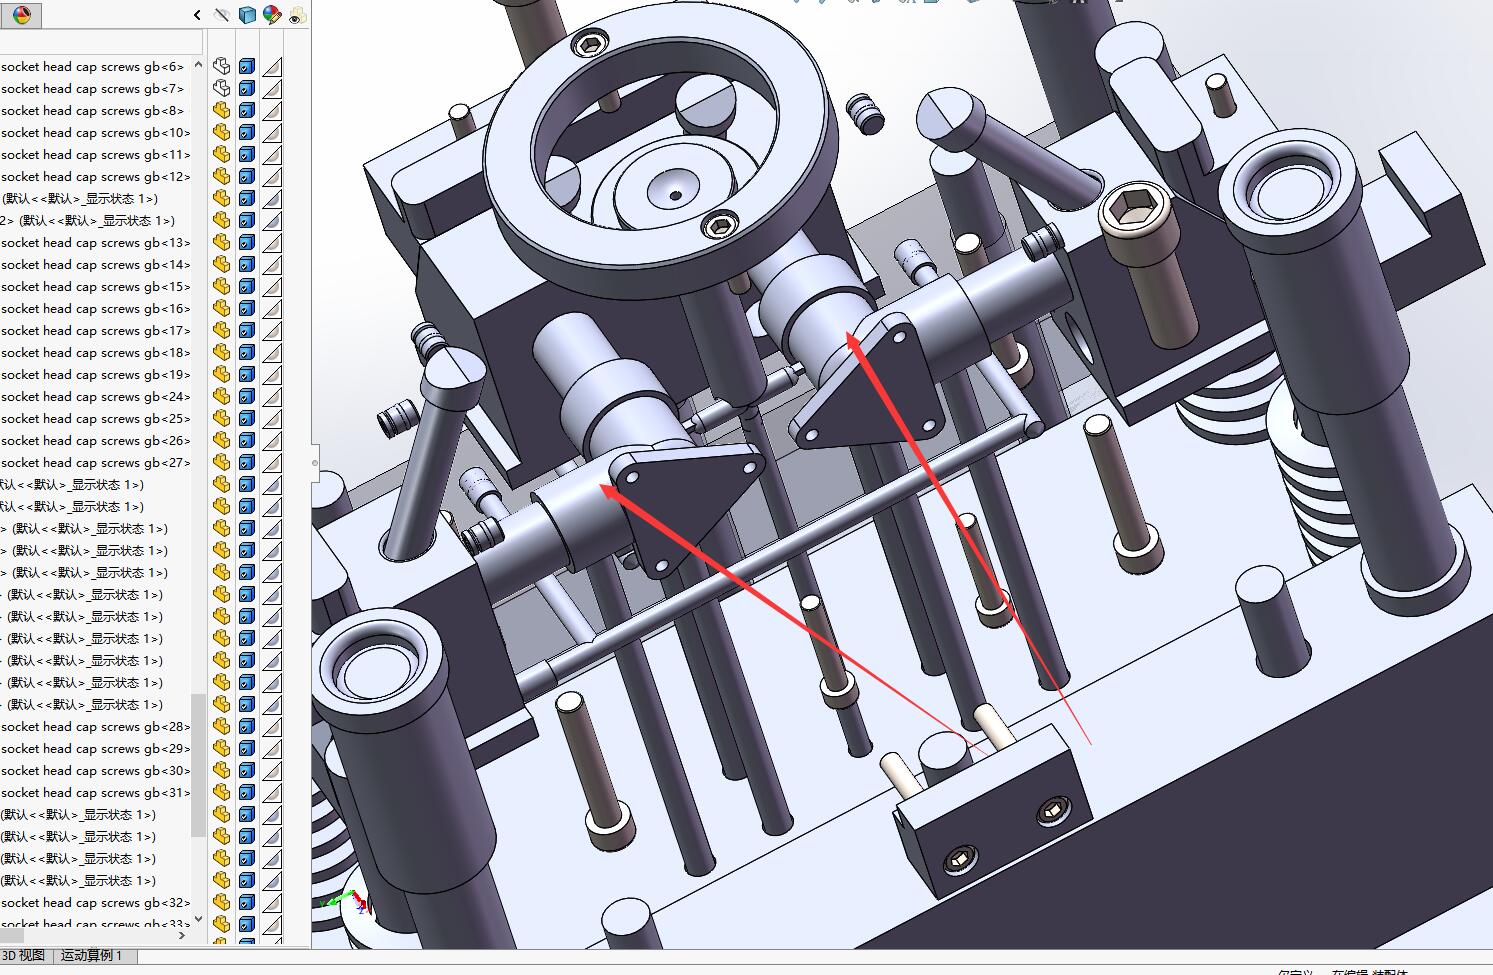
Task: Select socket head cap screws gb<27> row
Action: pyautogui.click(x=95, y=463)
